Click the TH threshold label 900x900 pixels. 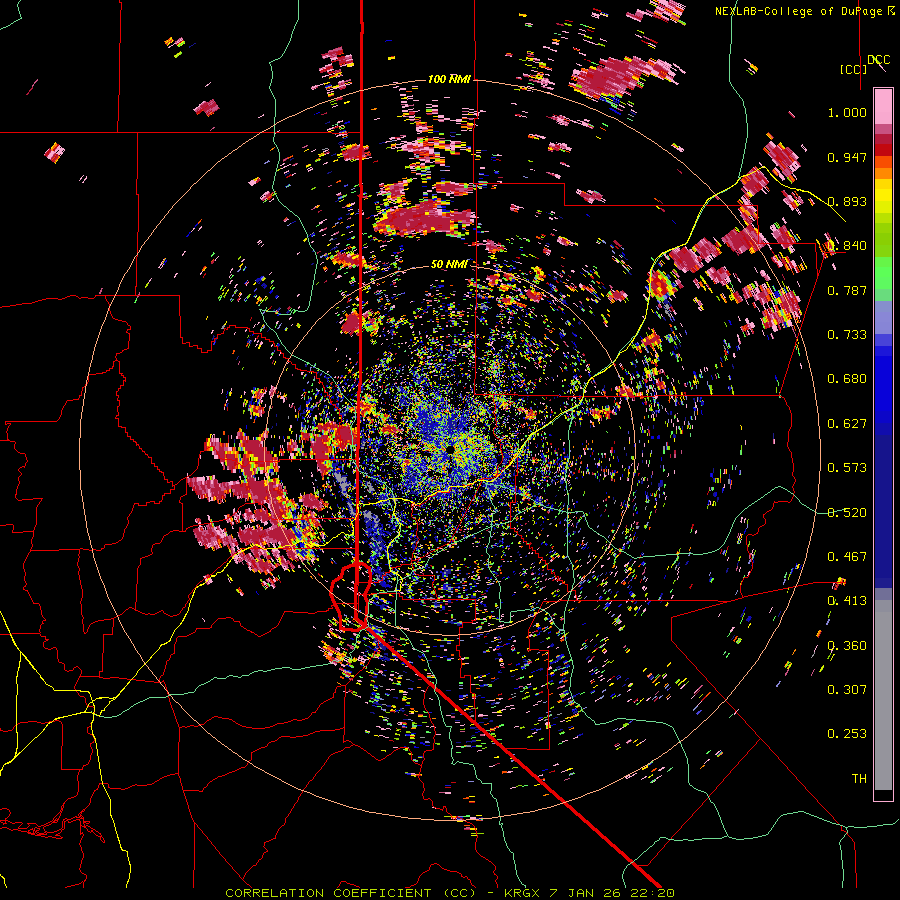859,779
